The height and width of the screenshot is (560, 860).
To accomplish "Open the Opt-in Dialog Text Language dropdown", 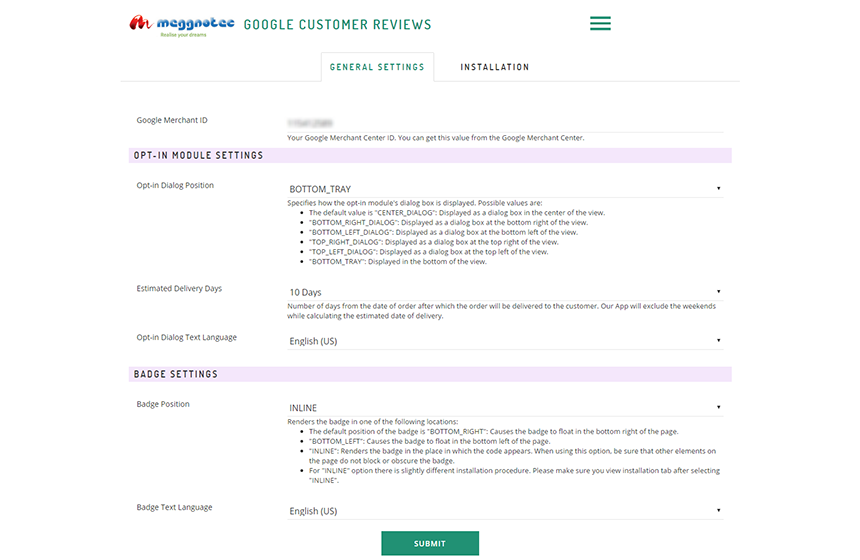I will click(x=505, y=341).
